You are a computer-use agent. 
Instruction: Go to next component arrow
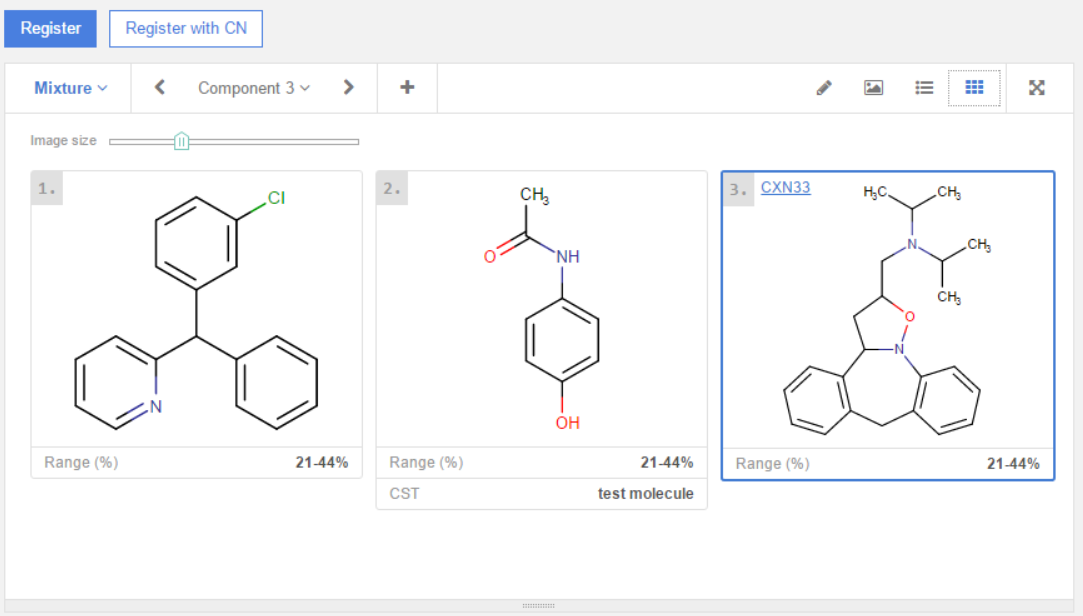click(x=348, y=88)
